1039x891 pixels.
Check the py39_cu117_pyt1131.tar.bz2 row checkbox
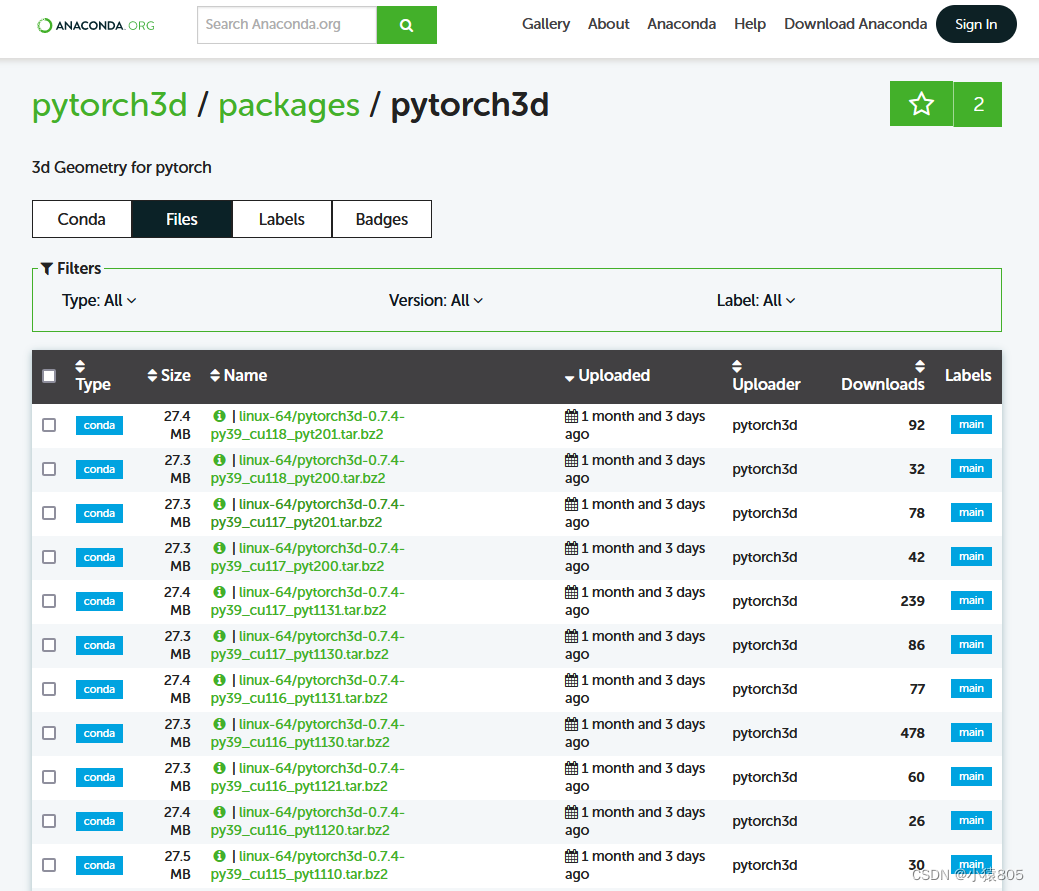click(x=49, y=601)
